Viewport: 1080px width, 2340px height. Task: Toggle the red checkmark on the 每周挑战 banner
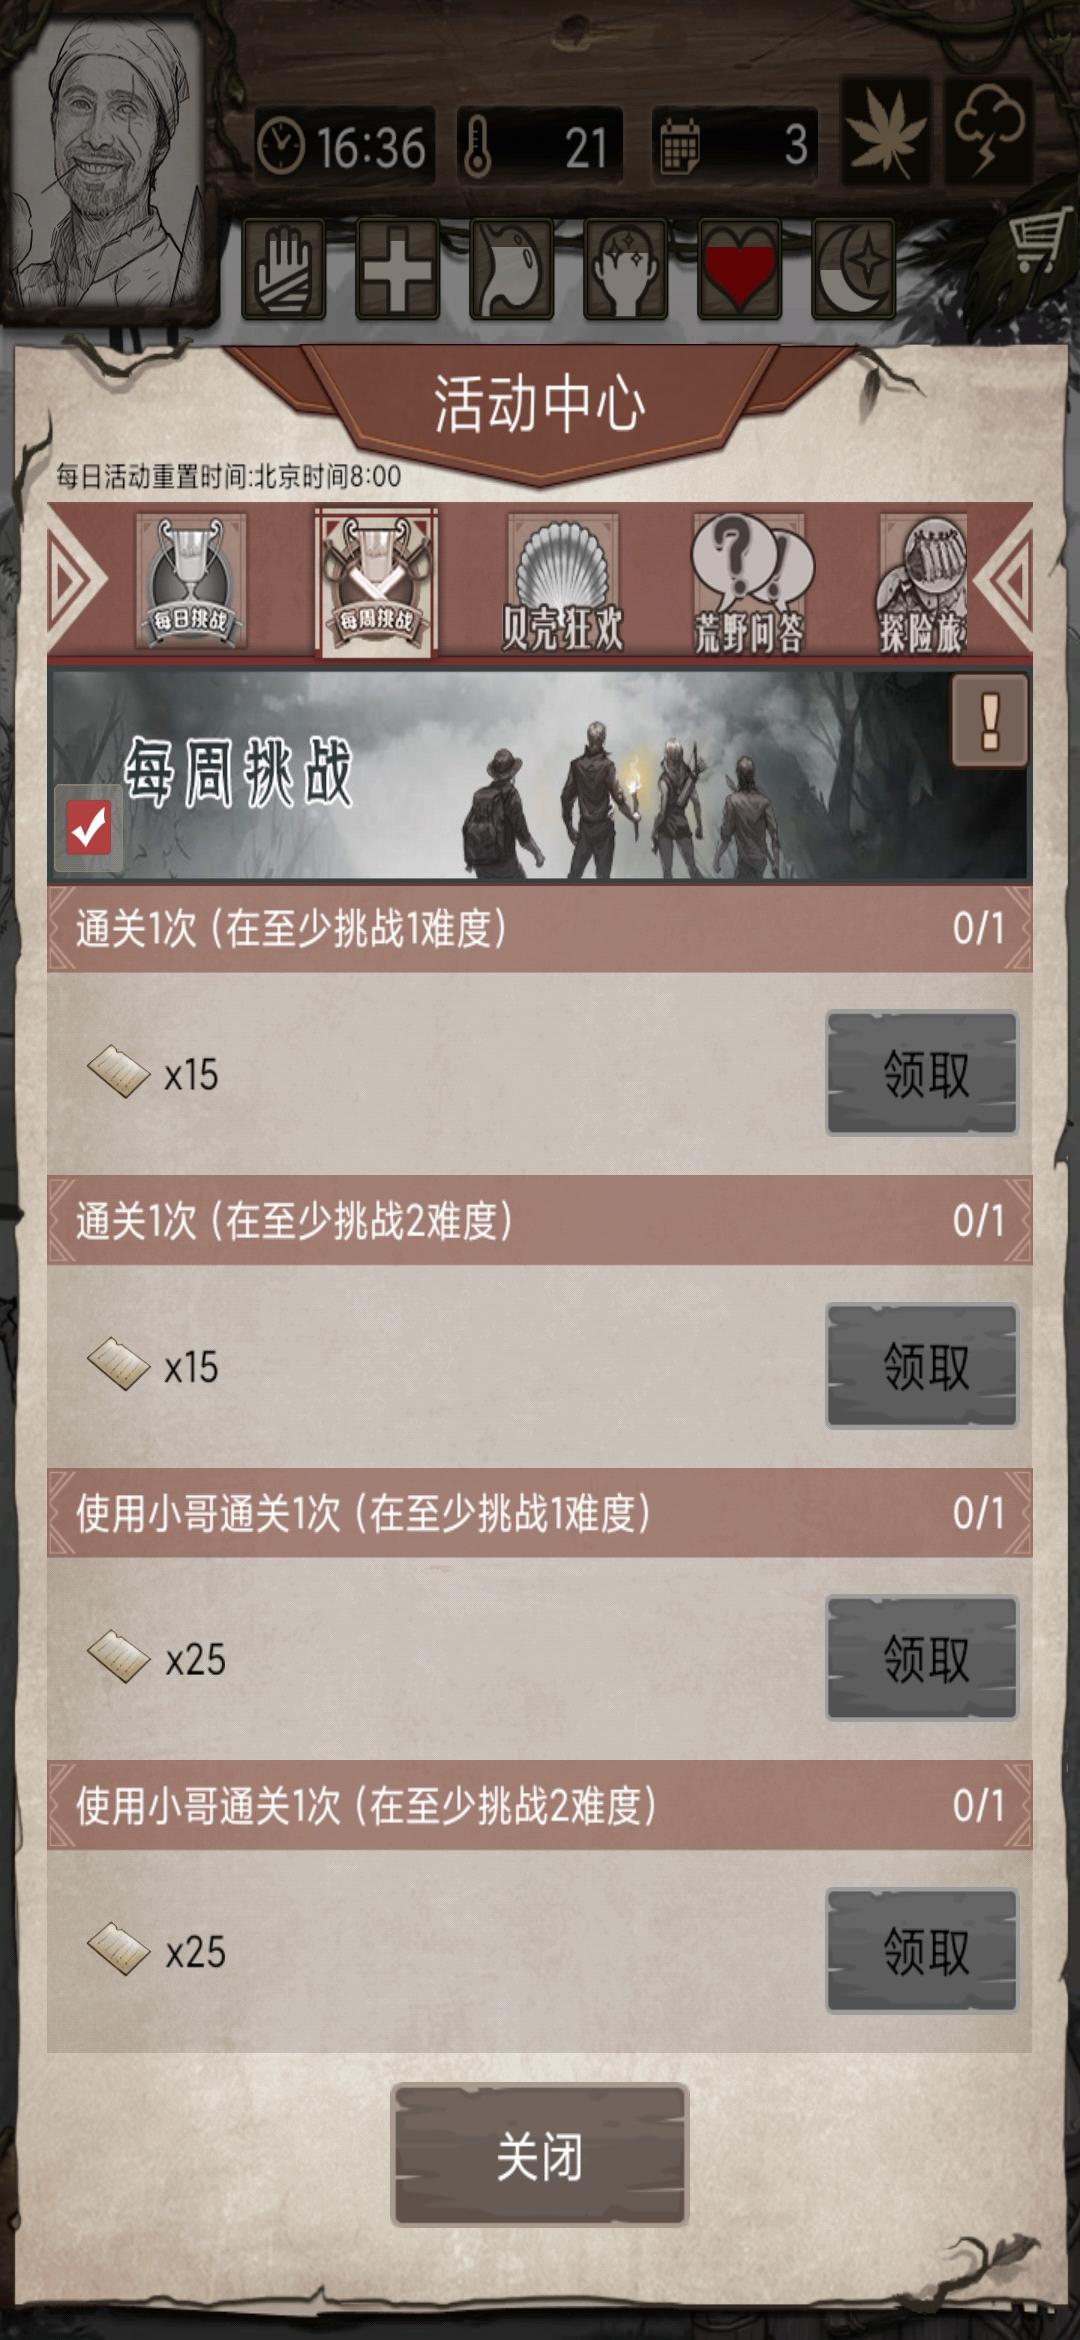pyautogui.click(x=88, y=828)
